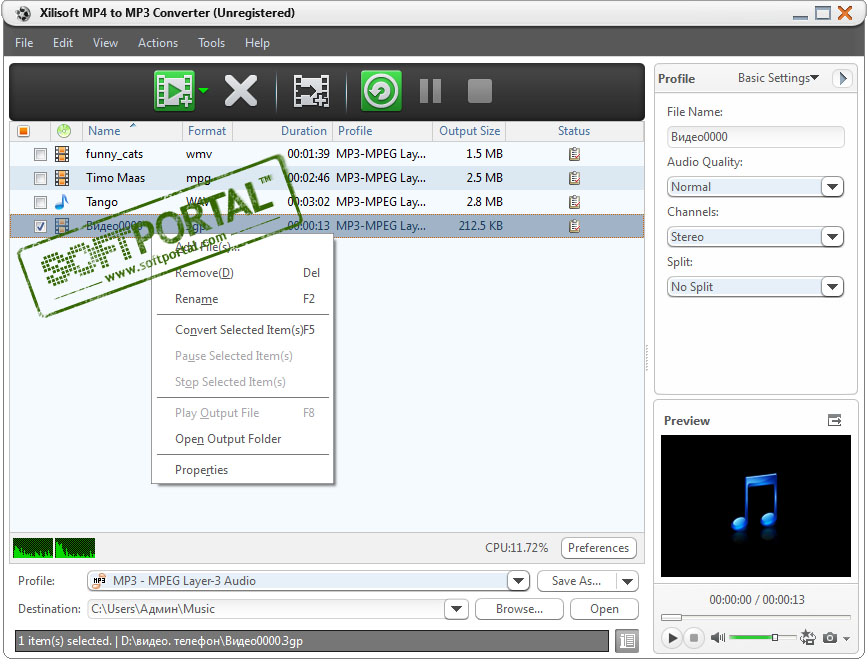Click the snapshot camera icon in Preview
868x664 pixels.
(829, 638)
